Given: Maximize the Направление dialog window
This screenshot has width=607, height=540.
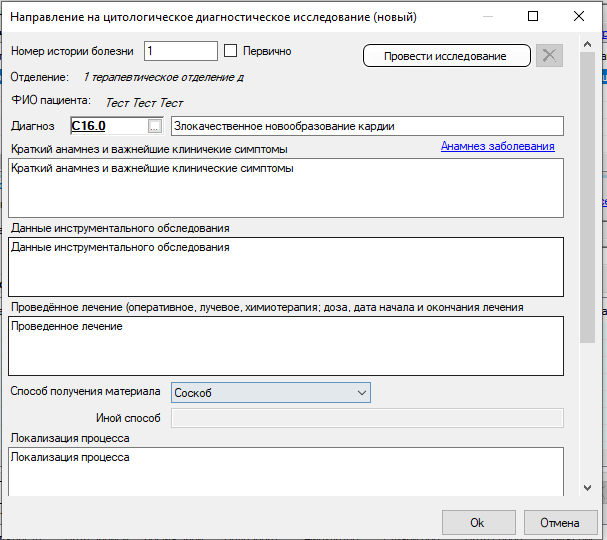Looking at the screenshot, I should coord(533,16).
